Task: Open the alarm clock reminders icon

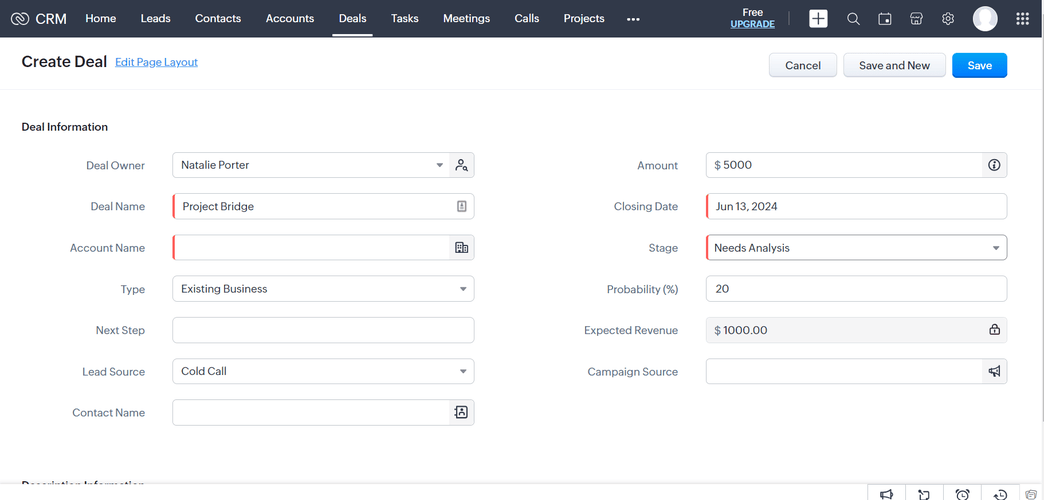Action: (962, 494)
